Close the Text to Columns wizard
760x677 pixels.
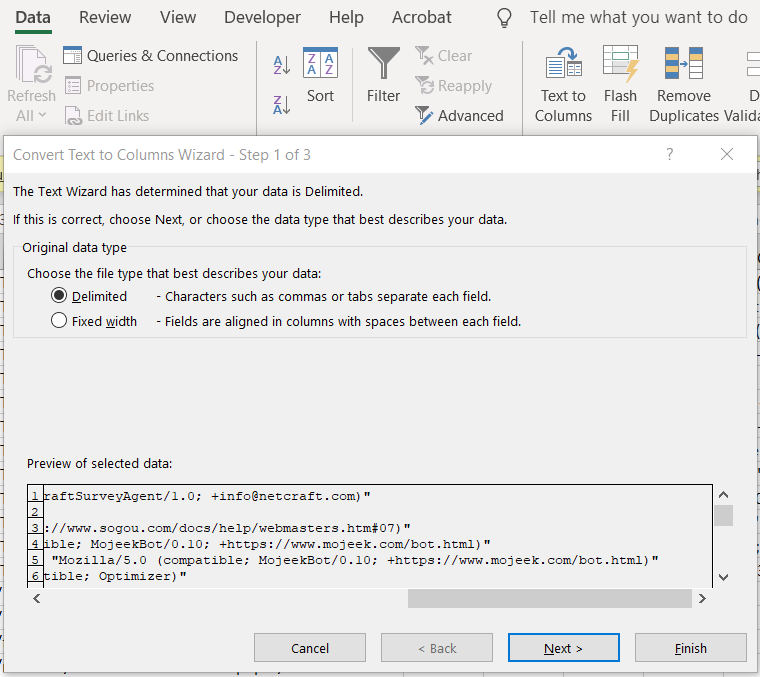pos(727,155)
